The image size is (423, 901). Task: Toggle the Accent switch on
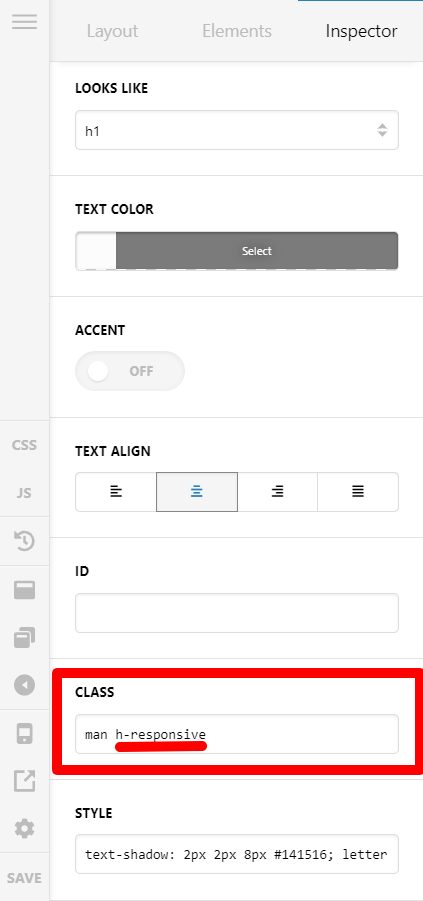coord(130,371)
